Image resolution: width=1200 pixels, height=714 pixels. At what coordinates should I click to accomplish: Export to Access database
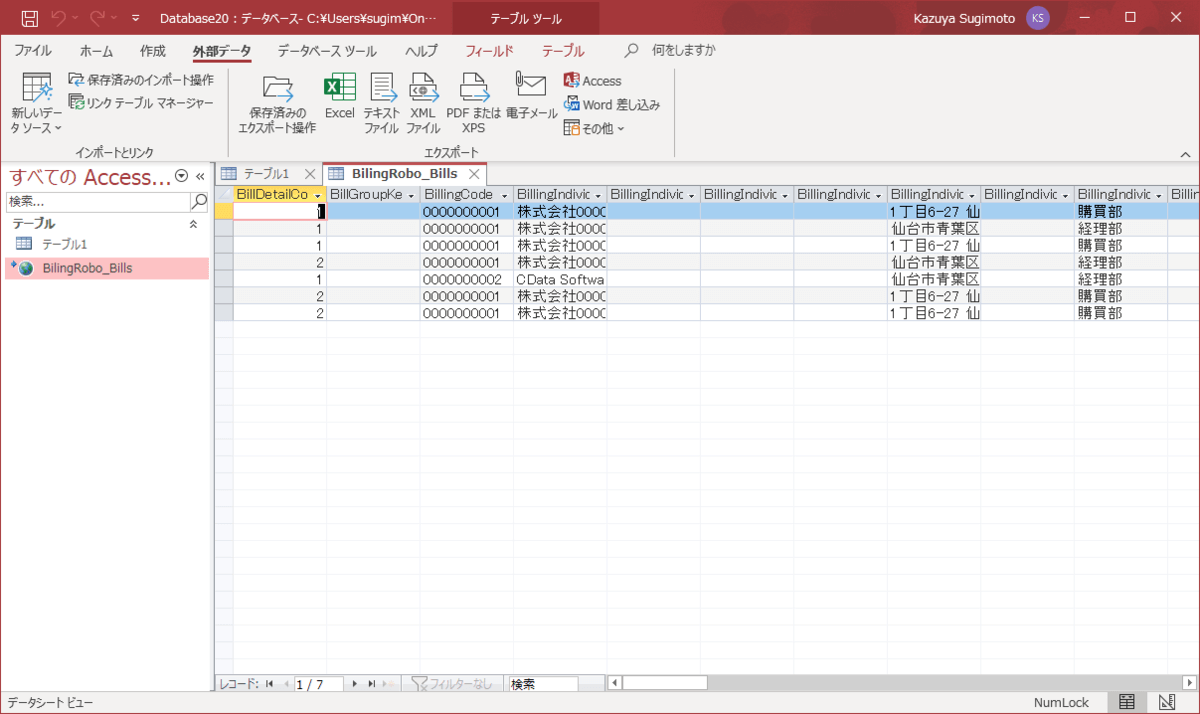coord(592,81)
